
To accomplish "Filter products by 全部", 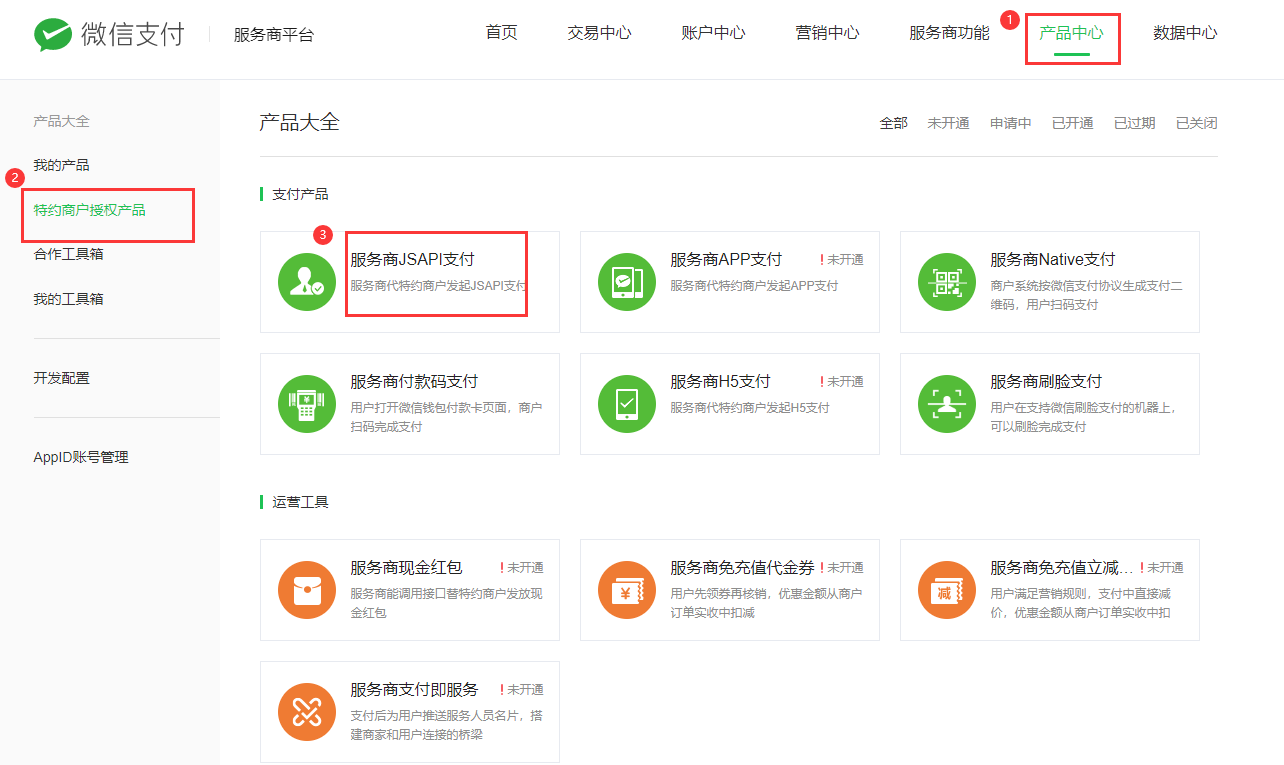I will click(x=893, y=123).
